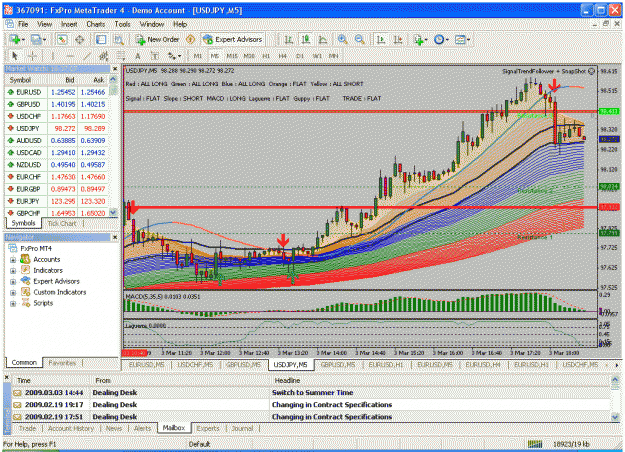Screen dimensions: 625x452
Task: Expand the Accounts tree node
Action: click(x=13, y=260)
